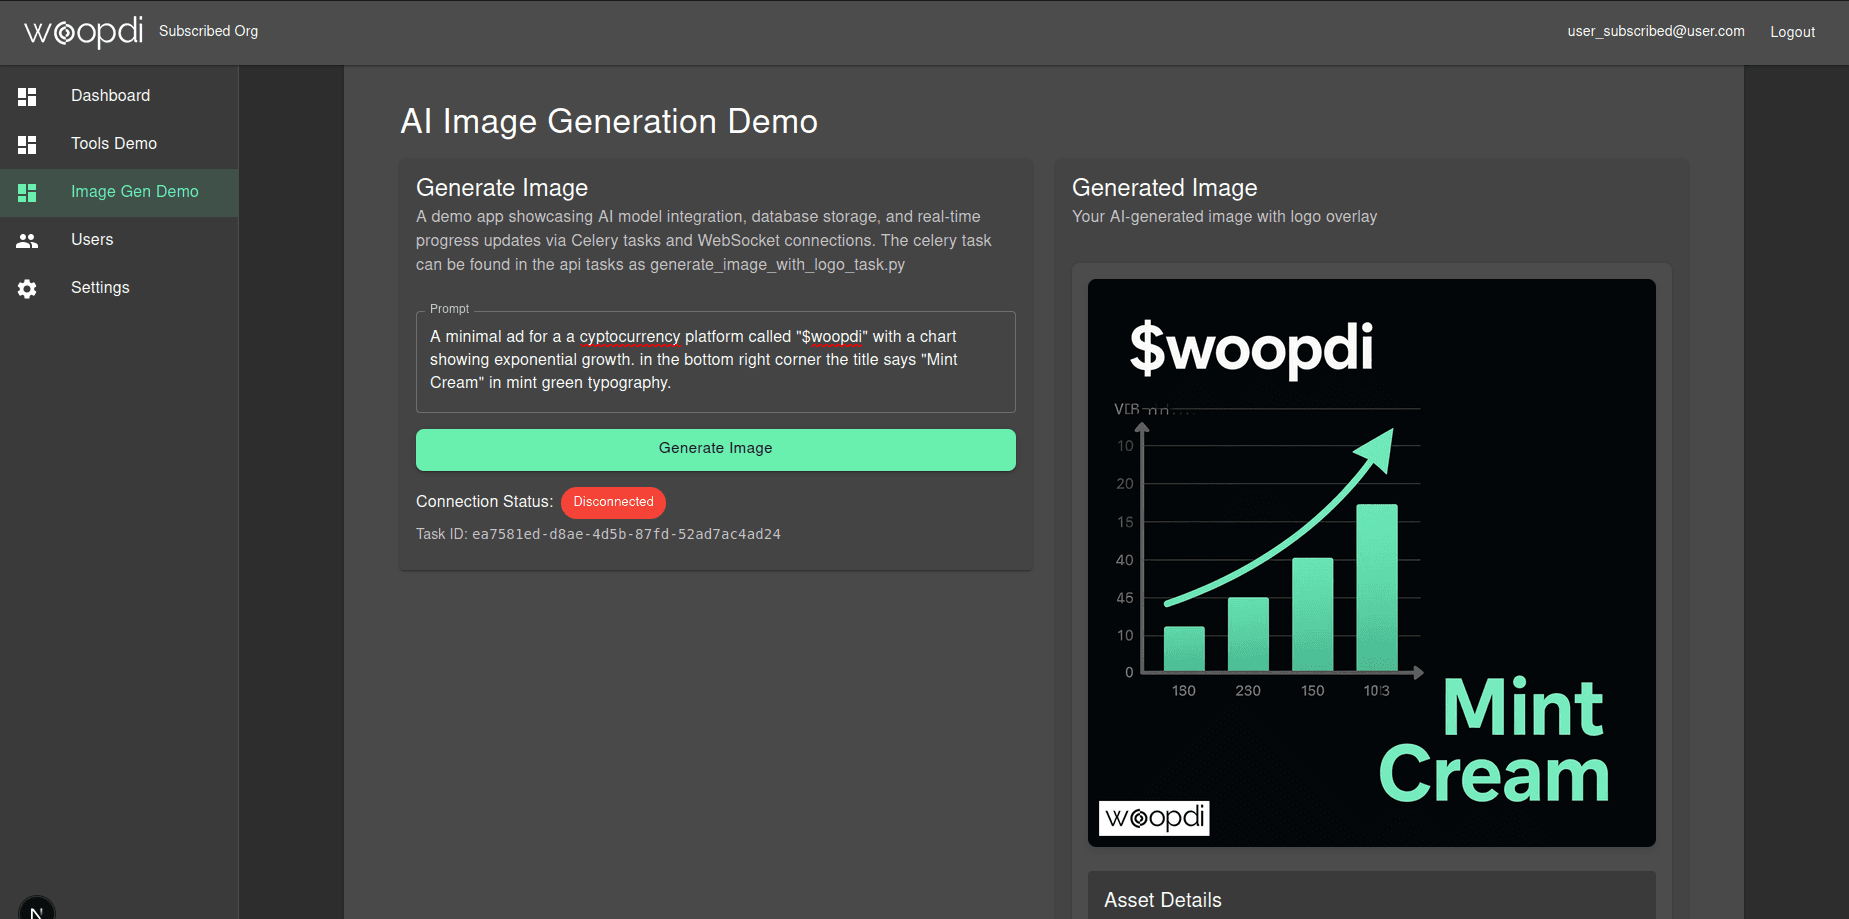Open the Dashboard menu item
This screenshot has height=919, width=1849.
point(110,96)
